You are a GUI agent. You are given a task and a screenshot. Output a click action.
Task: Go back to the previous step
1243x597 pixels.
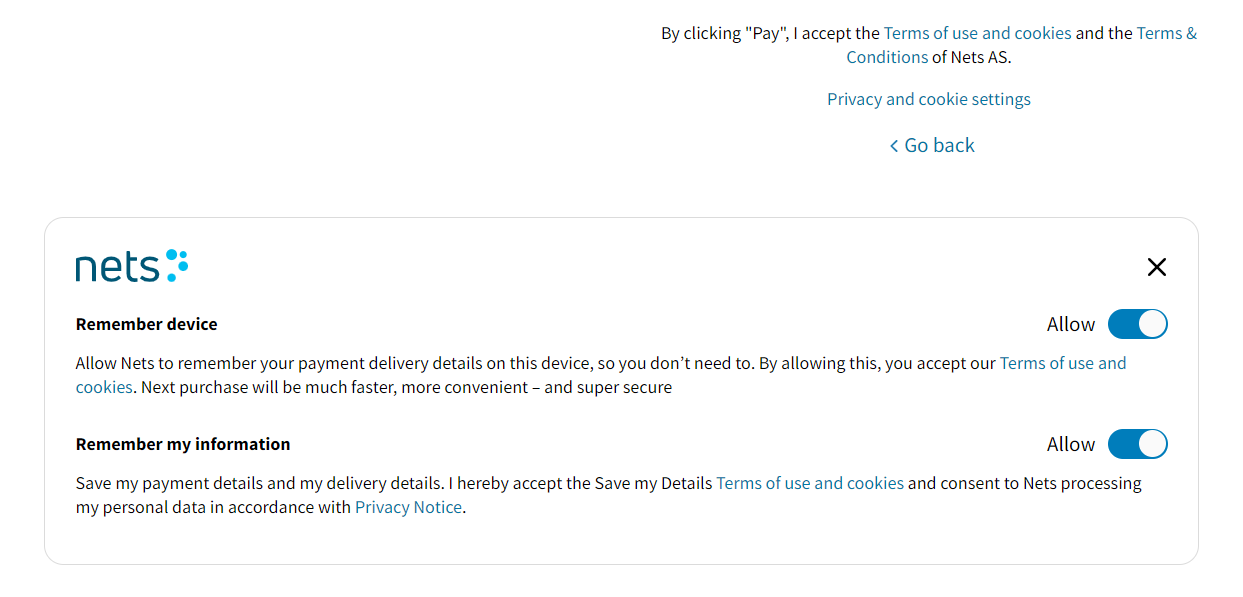click(x=939, y=145)
